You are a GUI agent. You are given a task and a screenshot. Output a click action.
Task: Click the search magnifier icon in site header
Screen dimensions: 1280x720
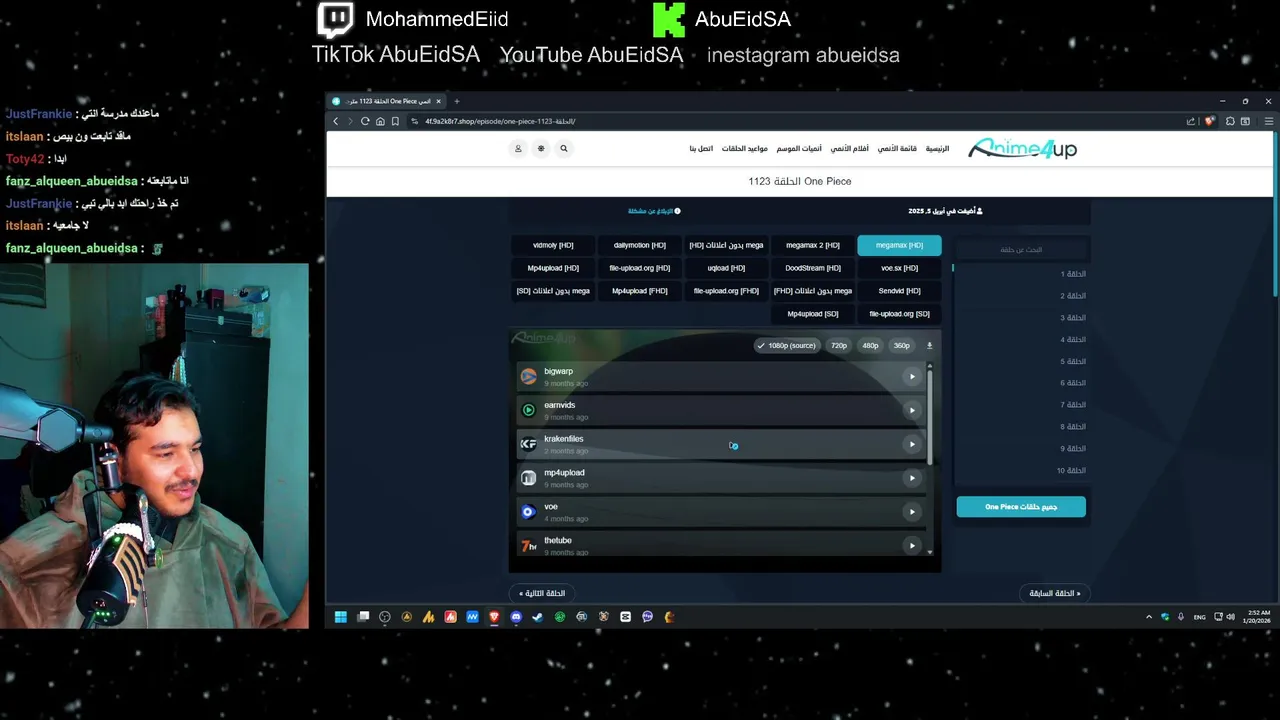click(563, 149)
